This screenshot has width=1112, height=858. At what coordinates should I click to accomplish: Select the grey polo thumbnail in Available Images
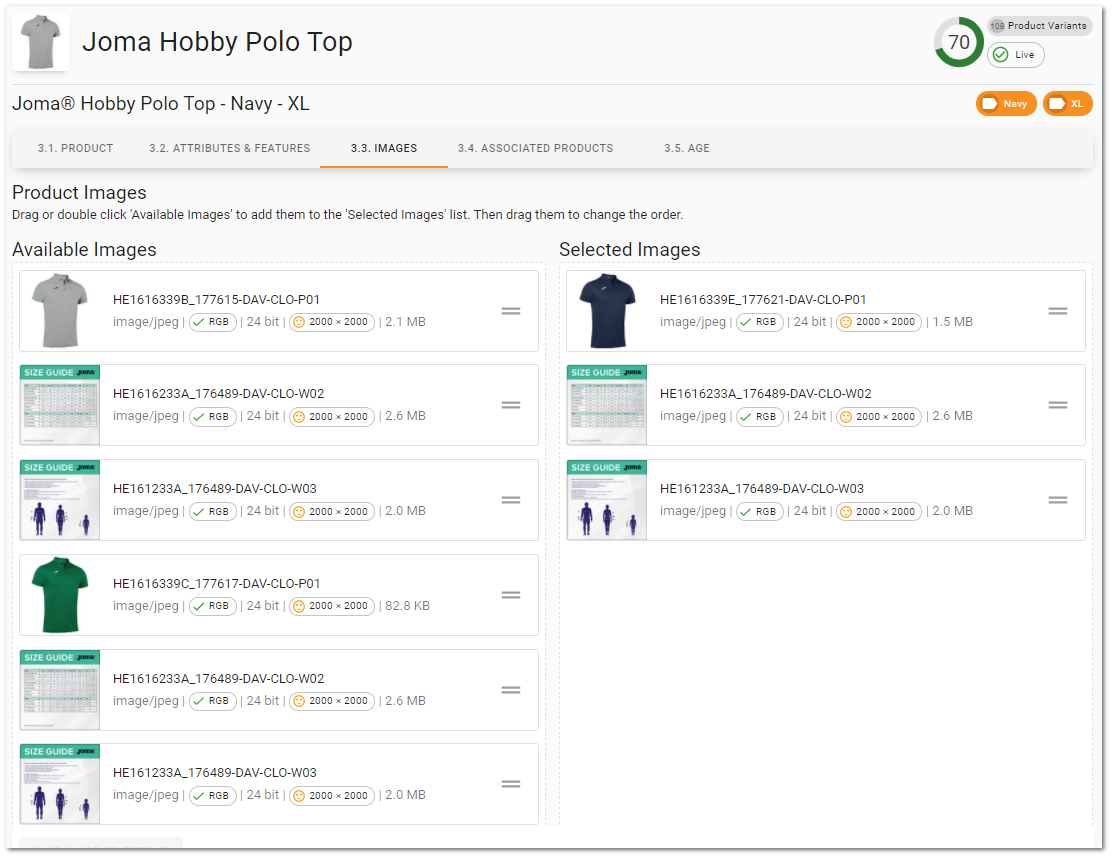coord(60,311)
